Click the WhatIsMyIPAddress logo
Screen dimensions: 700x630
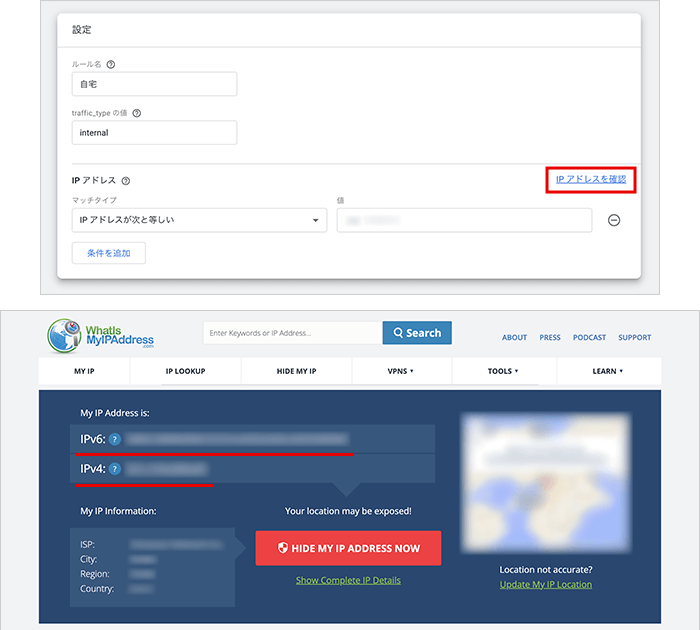(x=101, y=336)
